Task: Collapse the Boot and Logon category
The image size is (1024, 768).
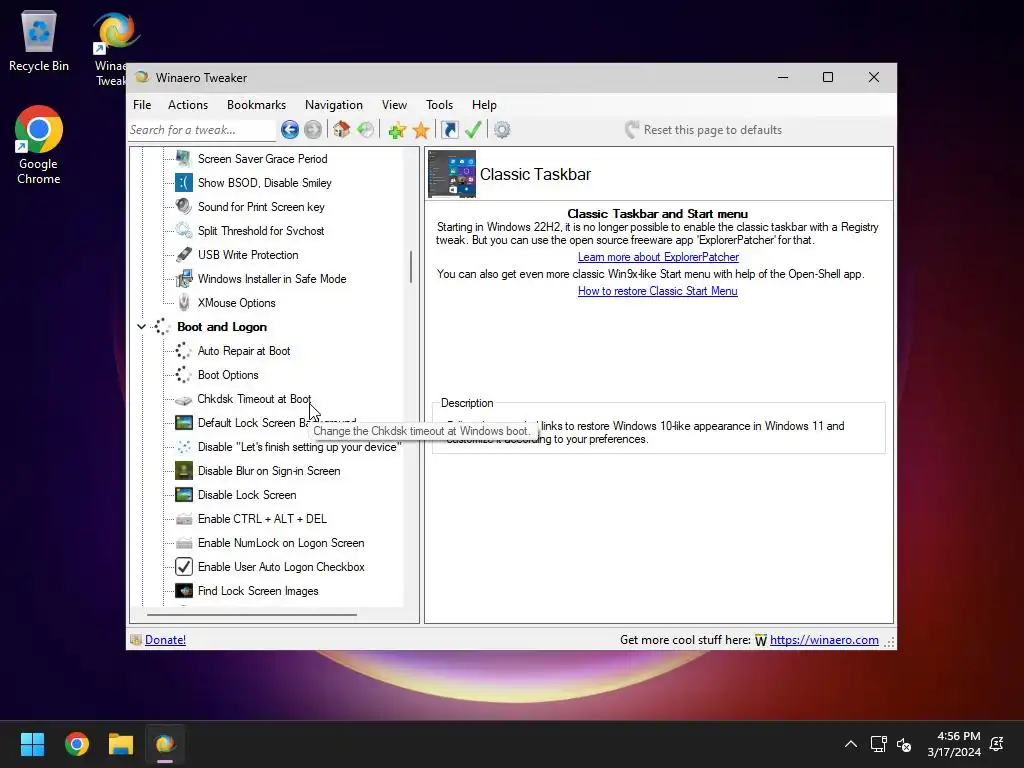Action: 141,327
